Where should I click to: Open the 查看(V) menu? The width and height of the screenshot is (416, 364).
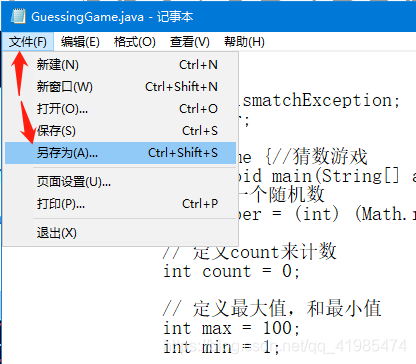coord(189,42)
